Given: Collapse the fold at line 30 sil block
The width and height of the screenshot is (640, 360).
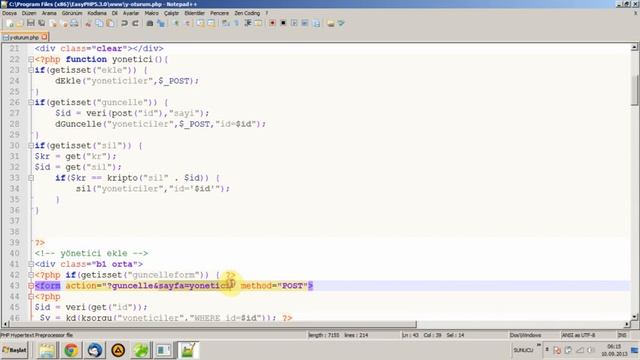Looking at the screenshot, I should tap(31, 146).
